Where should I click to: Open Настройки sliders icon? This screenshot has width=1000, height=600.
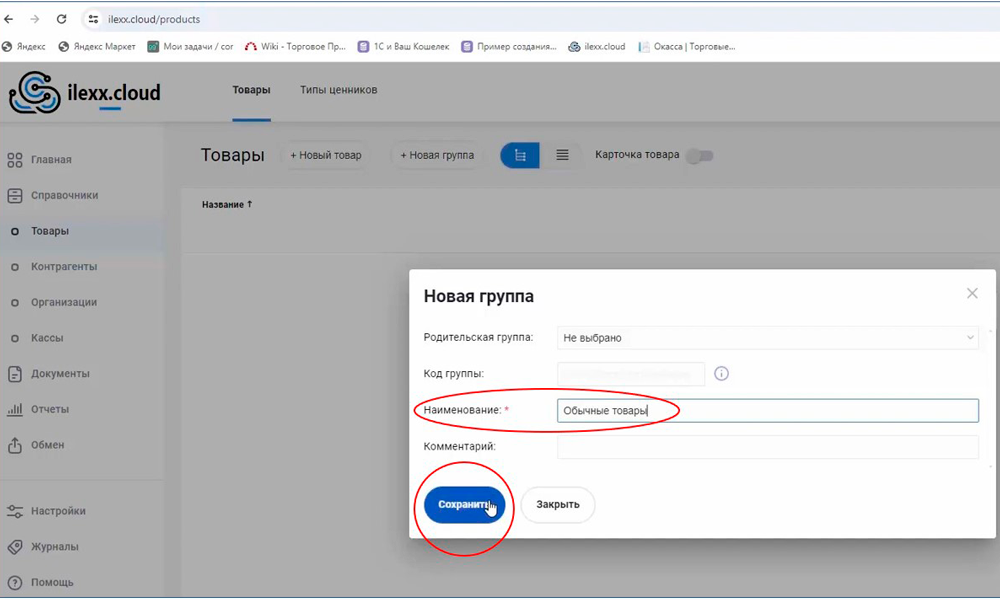pos(15,511)
